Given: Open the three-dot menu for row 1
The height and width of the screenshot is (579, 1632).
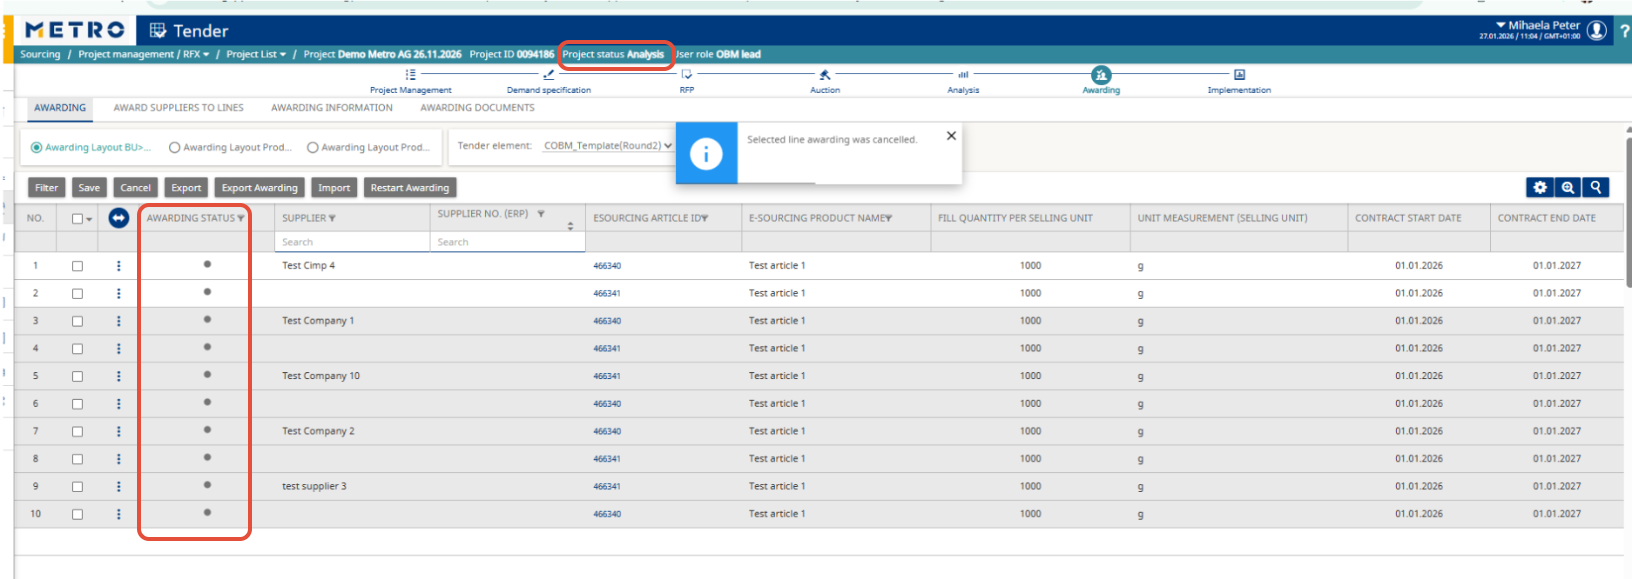Looking at the screenshot, I should [x=118, y=266].
